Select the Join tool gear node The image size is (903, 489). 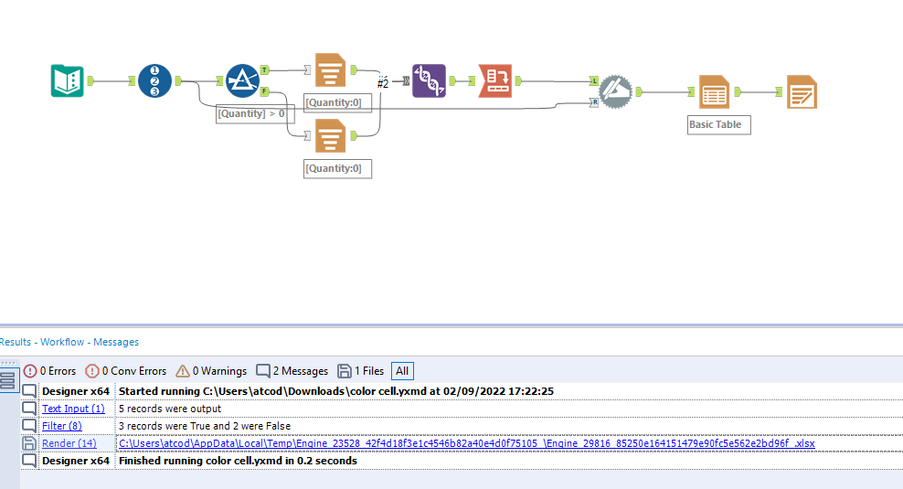616,92
